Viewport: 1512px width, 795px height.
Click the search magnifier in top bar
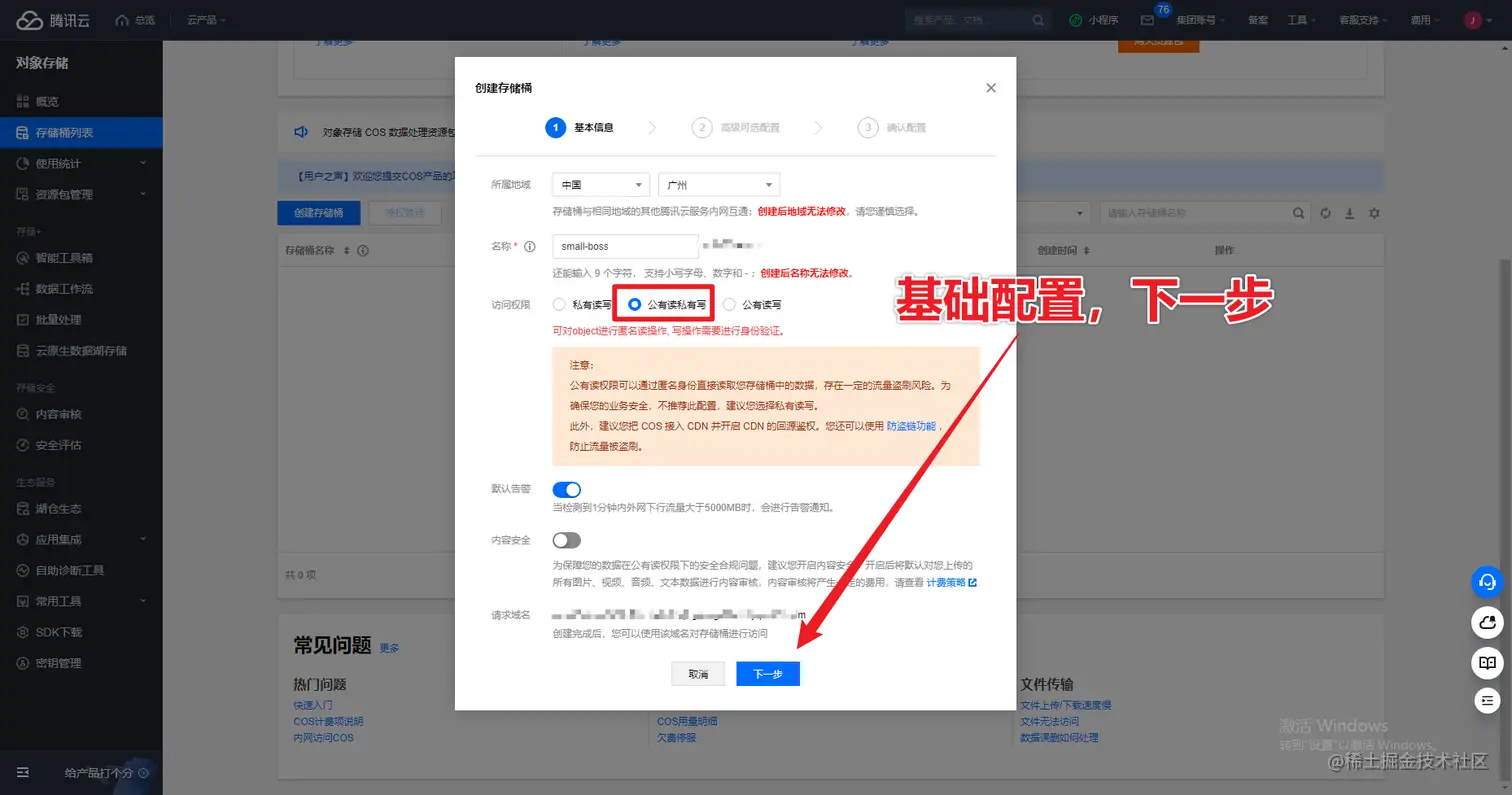1039,20
